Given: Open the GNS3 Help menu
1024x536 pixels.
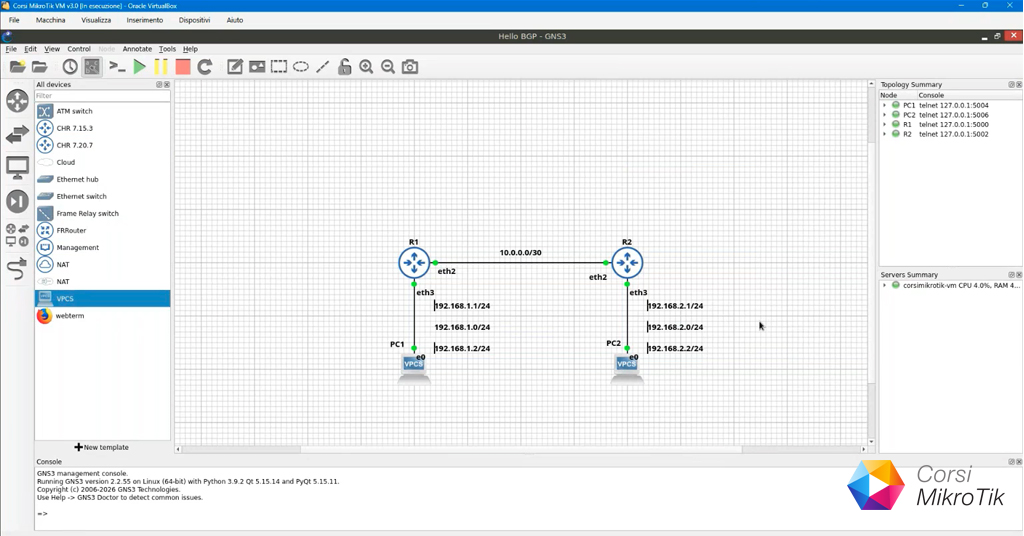Looking at the screenshot, I should (x=190, y=49).
